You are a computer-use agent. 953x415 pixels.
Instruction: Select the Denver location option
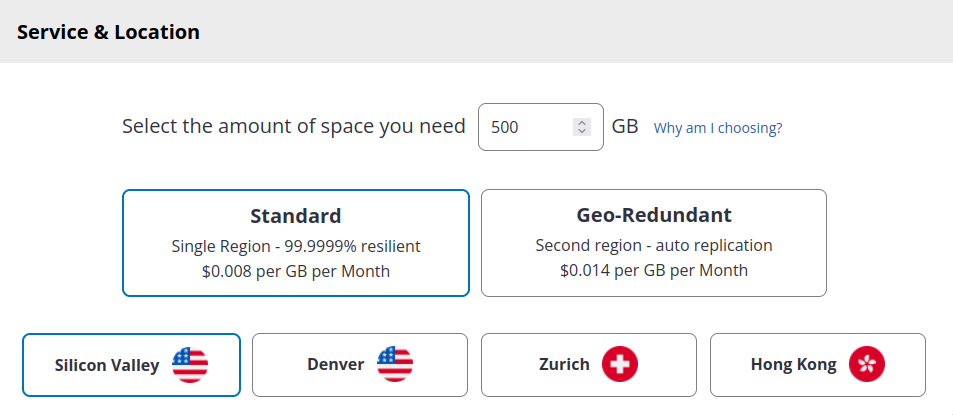pyautogui.click(x=336, y=365)
